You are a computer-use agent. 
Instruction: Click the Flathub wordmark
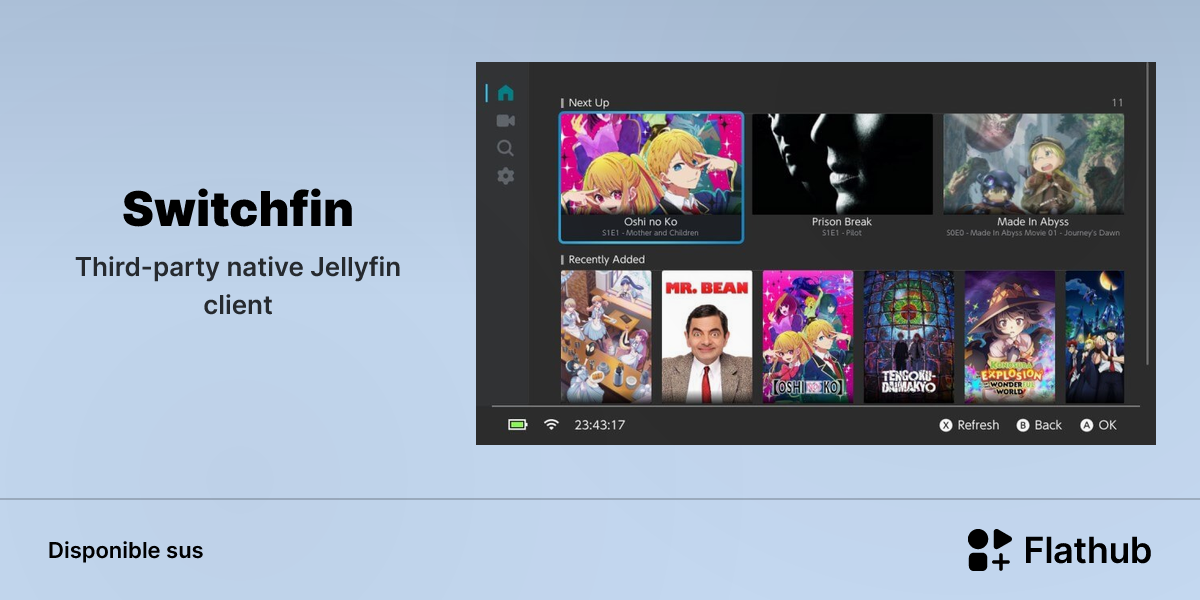1088,550
